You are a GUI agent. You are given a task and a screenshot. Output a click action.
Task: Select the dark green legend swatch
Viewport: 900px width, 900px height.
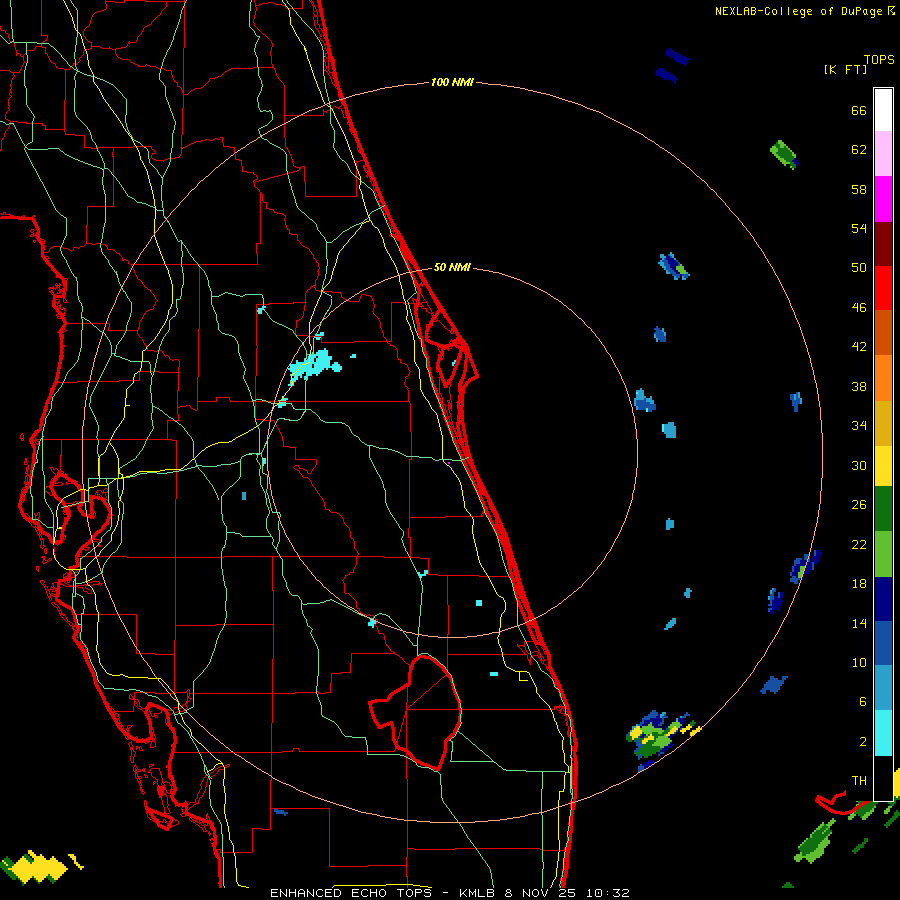pyautogui.click(x=883, y=509)
